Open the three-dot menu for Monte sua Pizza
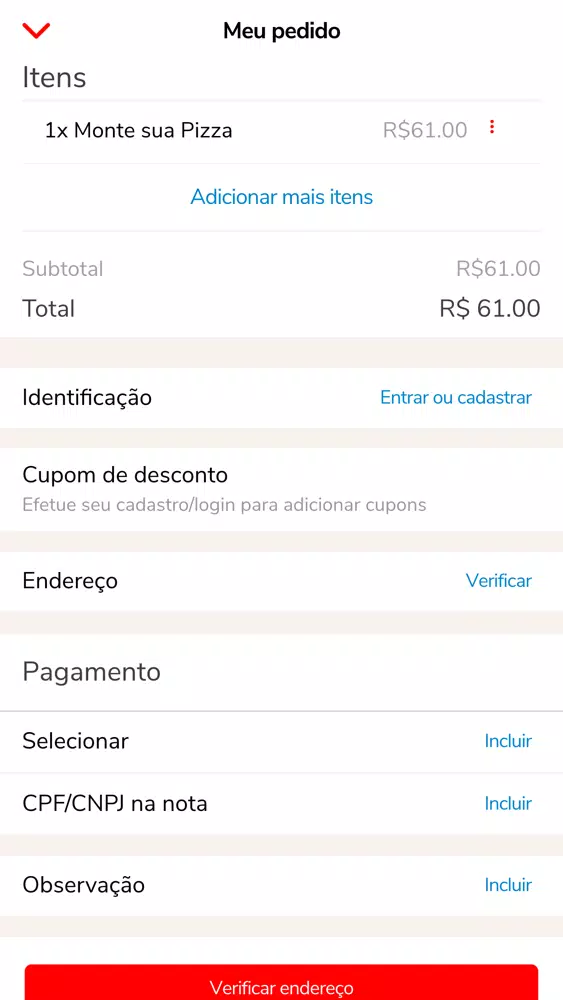Viewport: 563px width, 1000px height. [x=492, y=128]
